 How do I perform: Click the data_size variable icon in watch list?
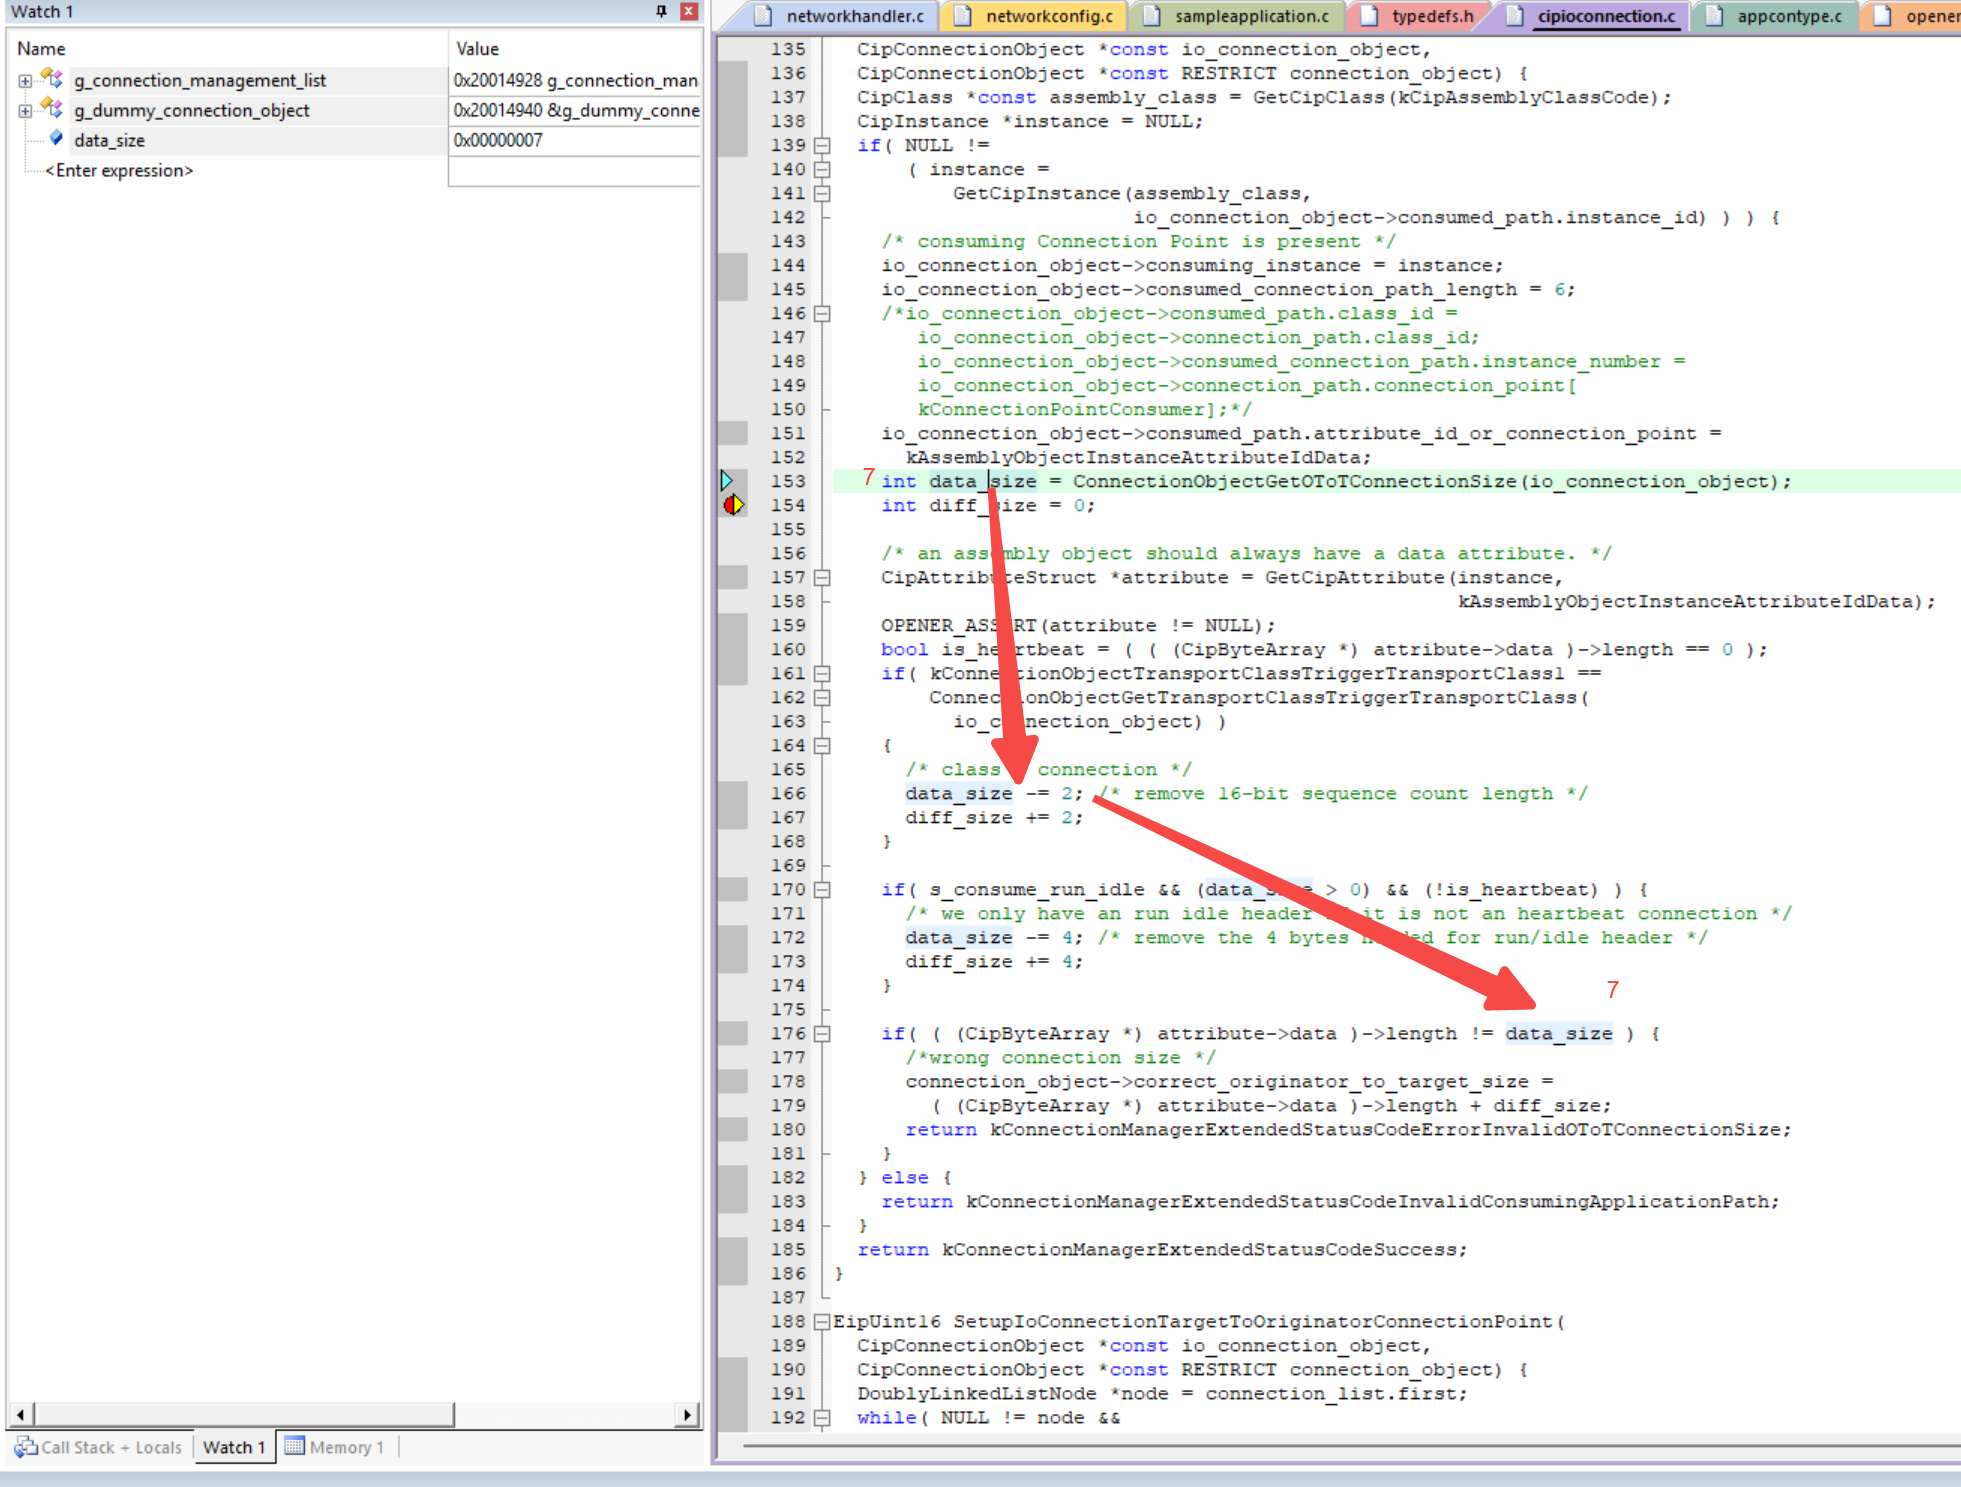[56, 139]
